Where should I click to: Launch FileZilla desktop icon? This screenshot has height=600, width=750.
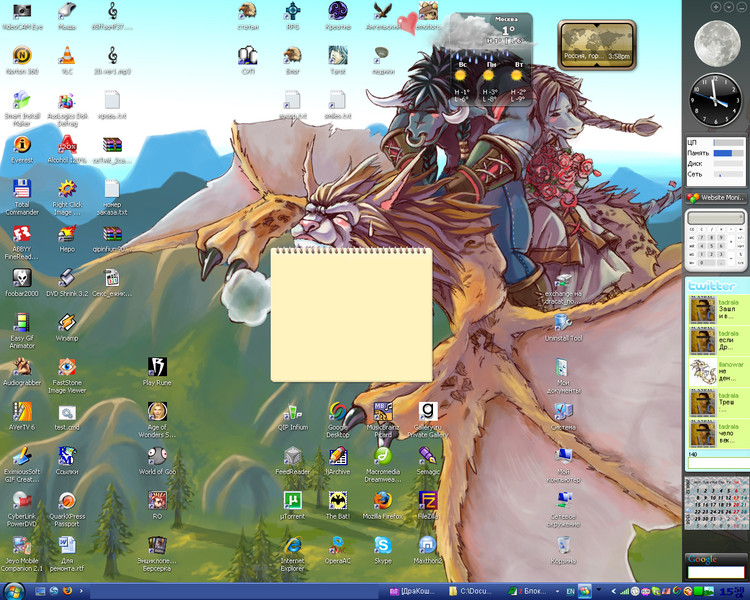point(428,505)
